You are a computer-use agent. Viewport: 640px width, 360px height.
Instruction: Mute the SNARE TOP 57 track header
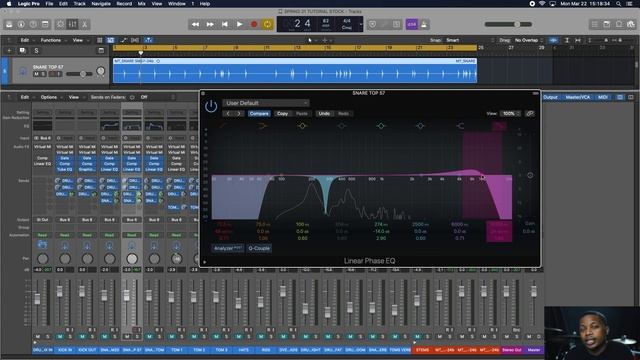click(36, 74)
